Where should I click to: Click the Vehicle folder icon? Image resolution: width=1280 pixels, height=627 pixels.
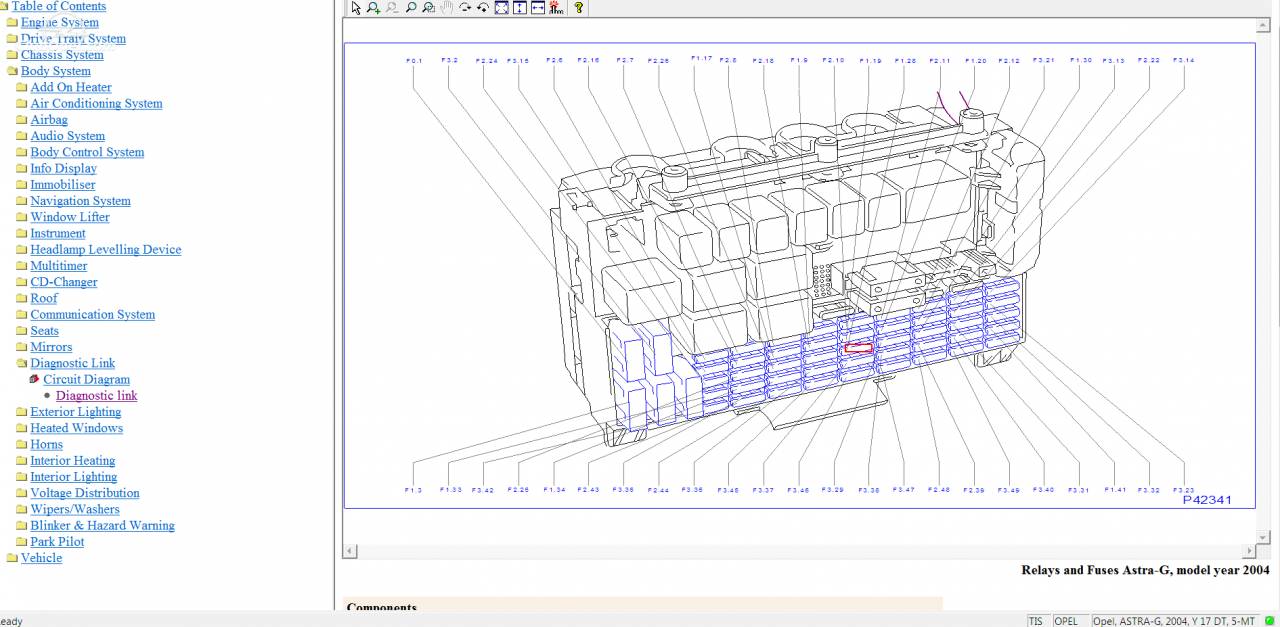click(x=12, y=558)
